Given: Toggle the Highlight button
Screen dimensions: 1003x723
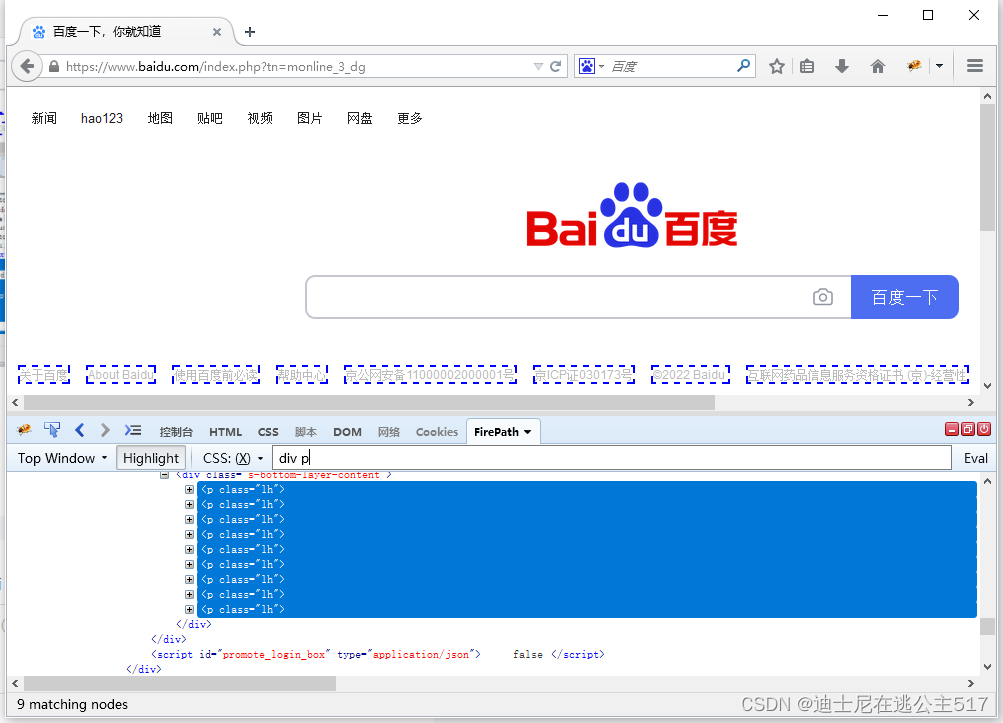Looking at the screenshot, I should [151, 458].
